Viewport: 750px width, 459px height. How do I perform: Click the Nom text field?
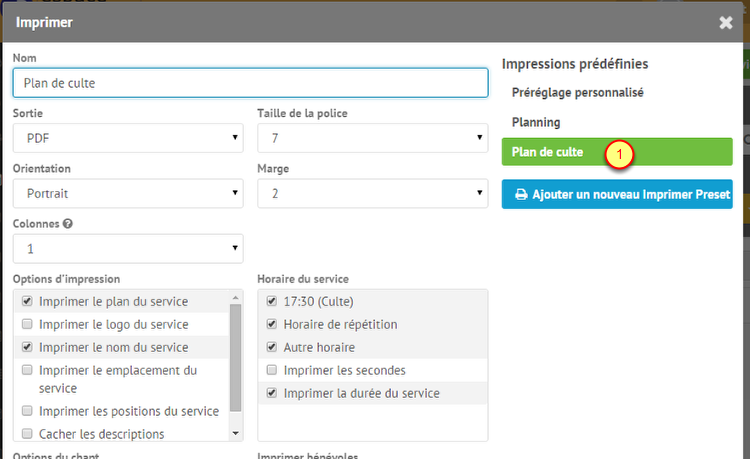tap(250, 82)
